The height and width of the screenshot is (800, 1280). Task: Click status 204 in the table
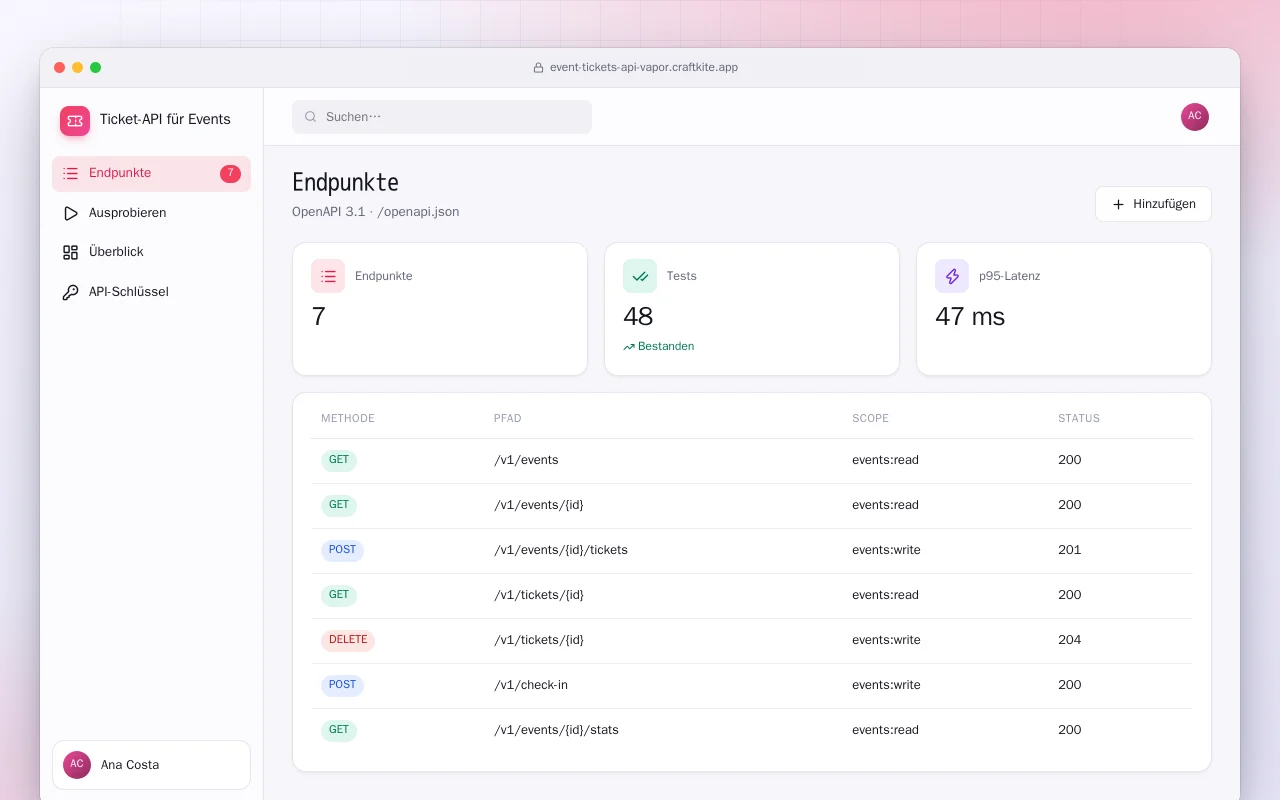point(1070,641)
